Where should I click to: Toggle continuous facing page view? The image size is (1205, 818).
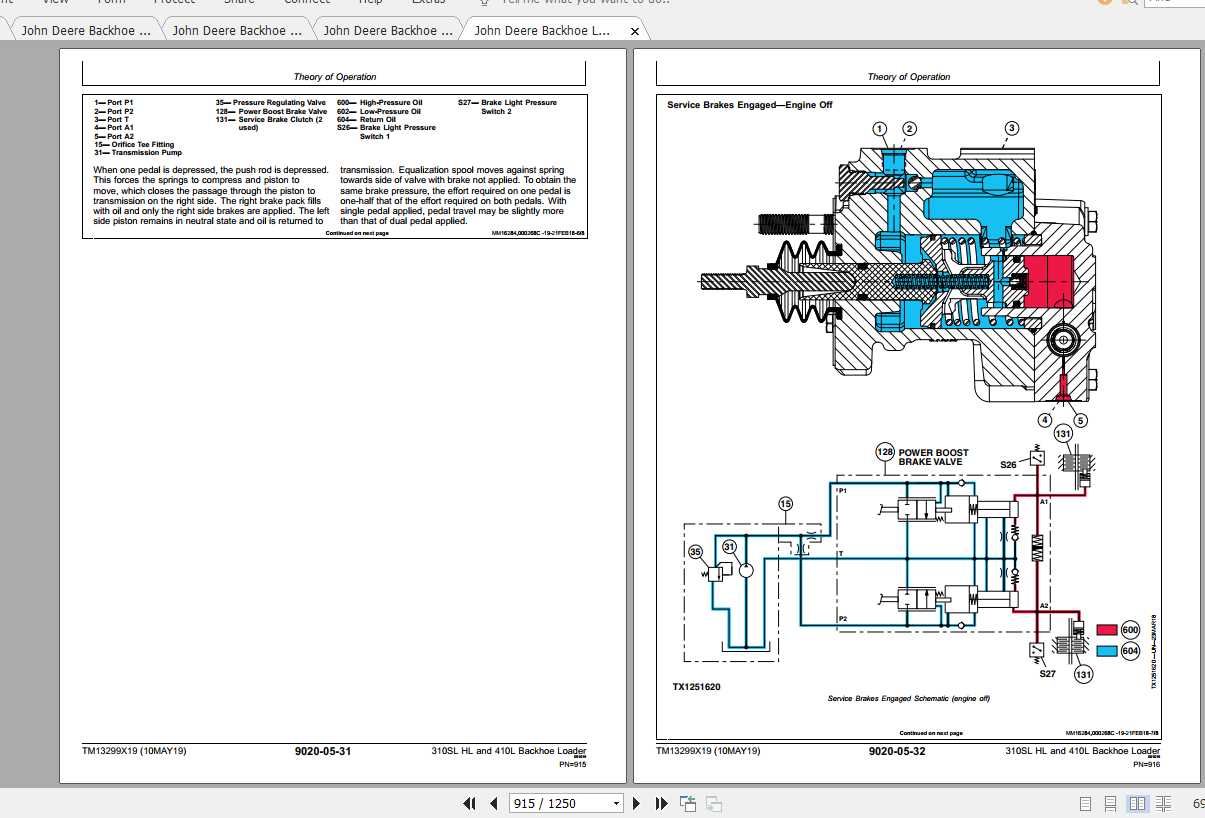pos(1163,803)
